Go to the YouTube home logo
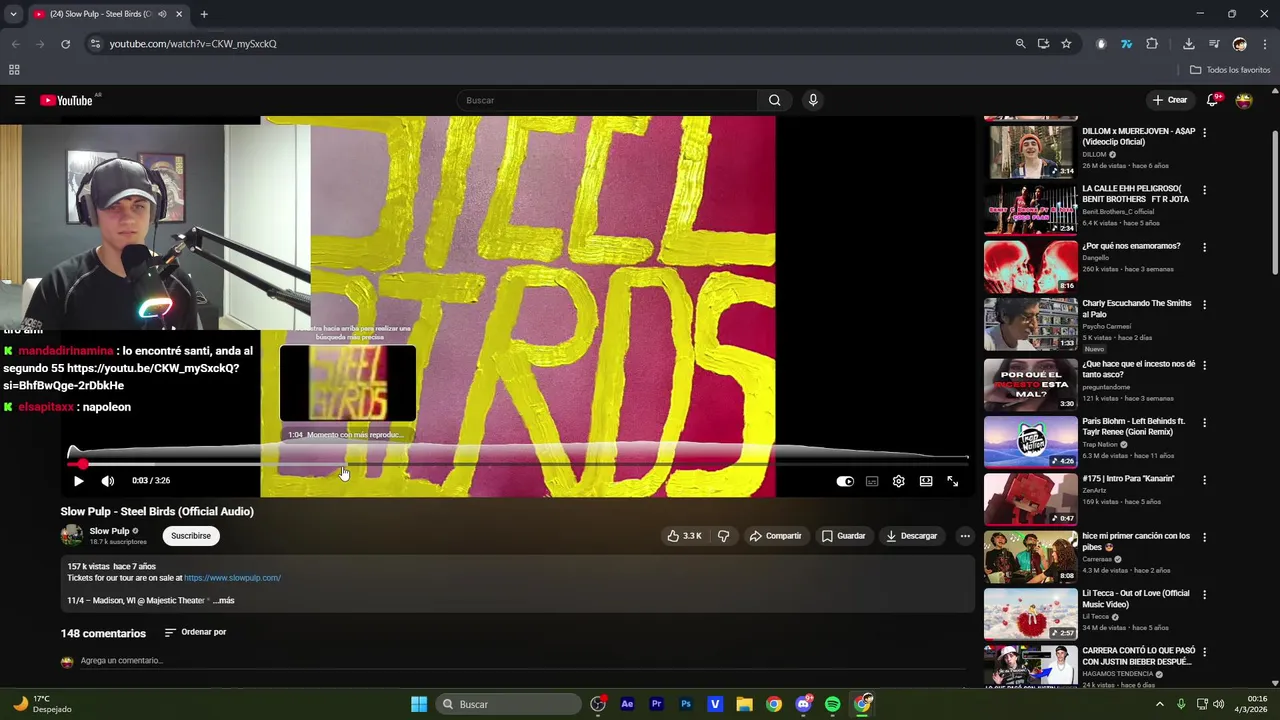 point(66,100)
